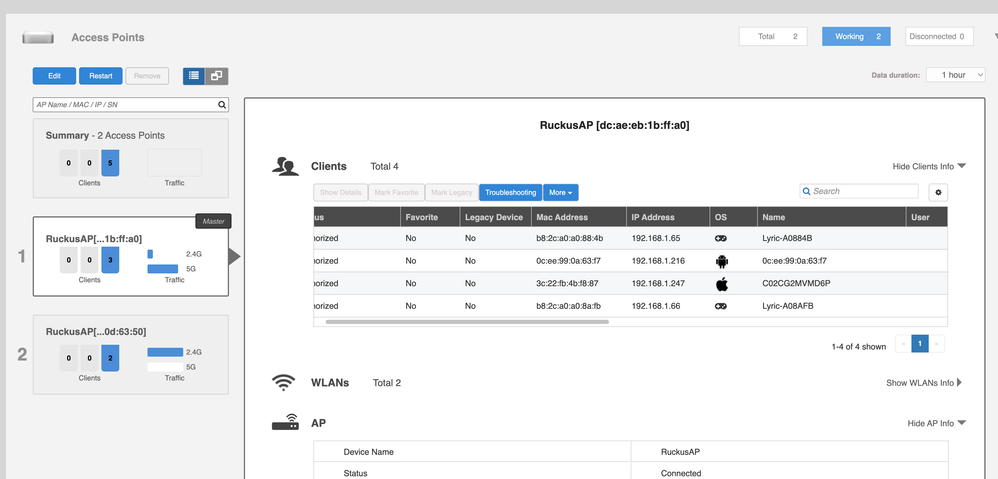The width and height of the screenshot is (998, 479).
Task: Click the Apple OS icon
Action: point(720,284)
